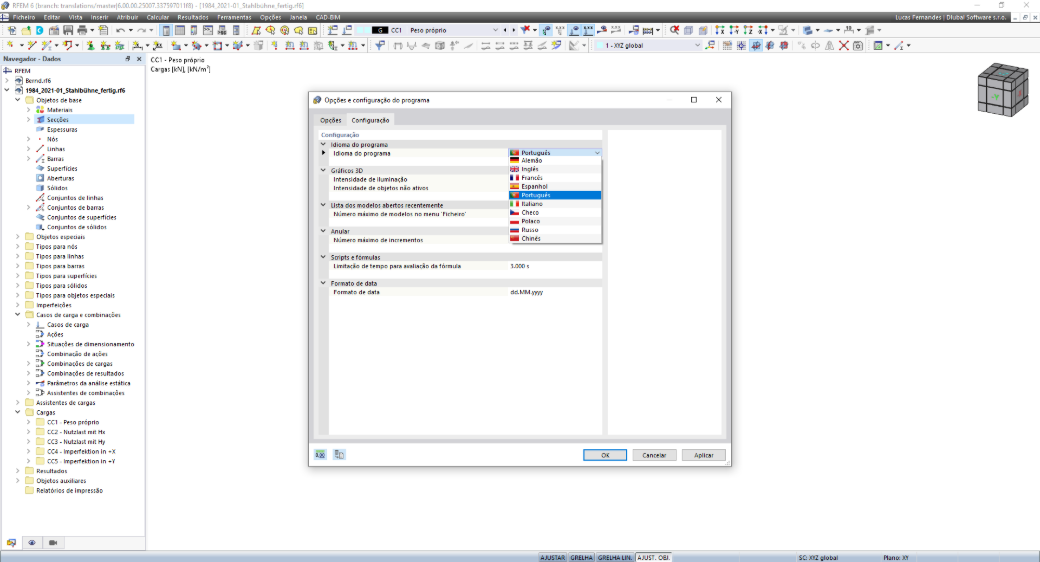Select Secções in the navigator tree
Image resolution: width=1040 pixels, height=562 pixels.
(58, 119)
